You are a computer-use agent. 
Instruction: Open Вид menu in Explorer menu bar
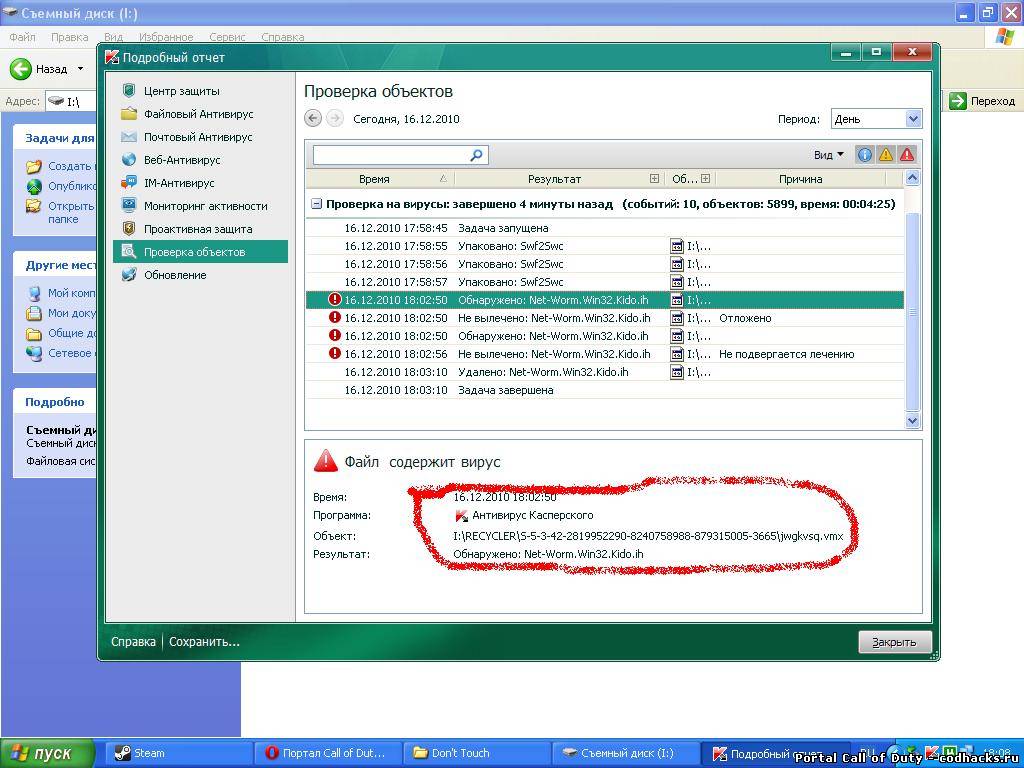114,37
